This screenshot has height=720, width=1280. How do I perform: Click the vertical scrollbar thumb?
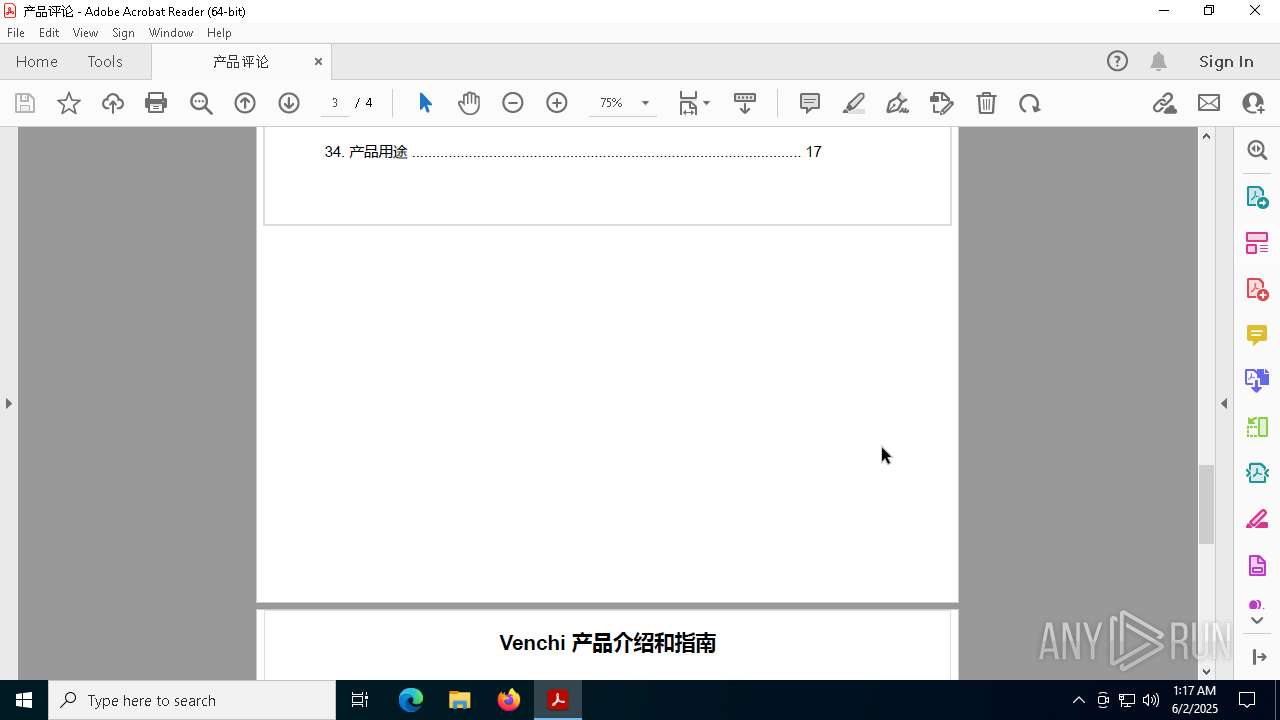[1206, 505]
